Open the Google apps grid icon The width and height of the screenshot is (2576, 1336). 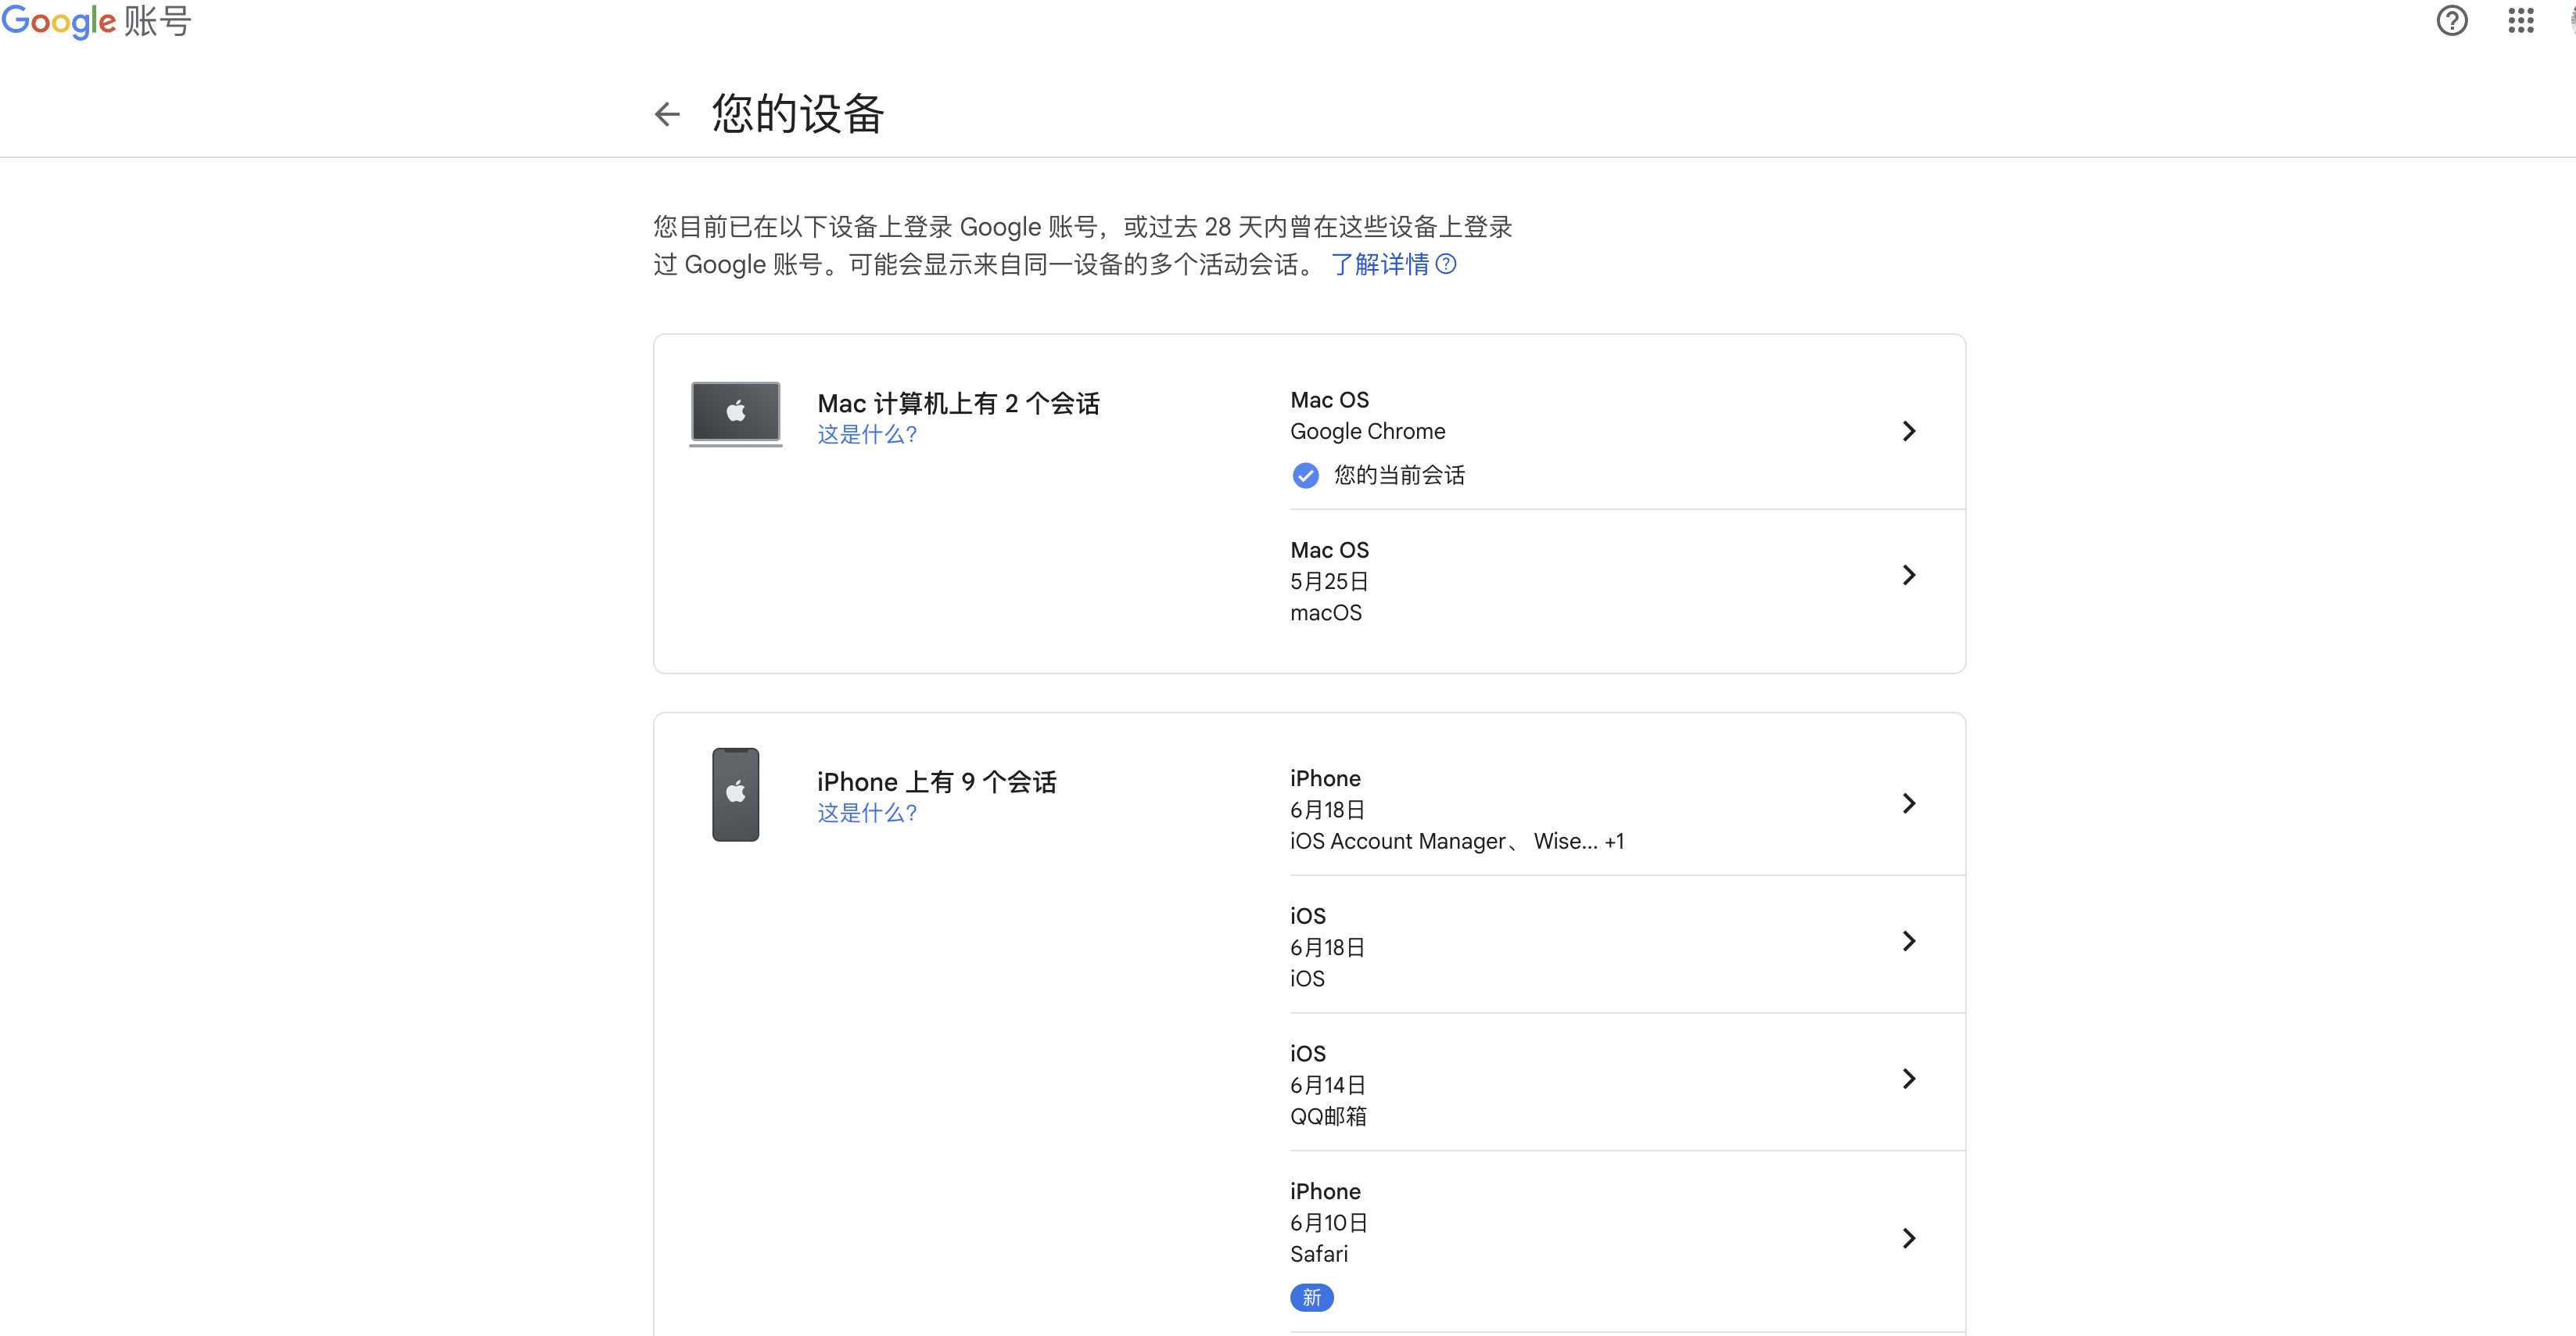[2521, 20]
